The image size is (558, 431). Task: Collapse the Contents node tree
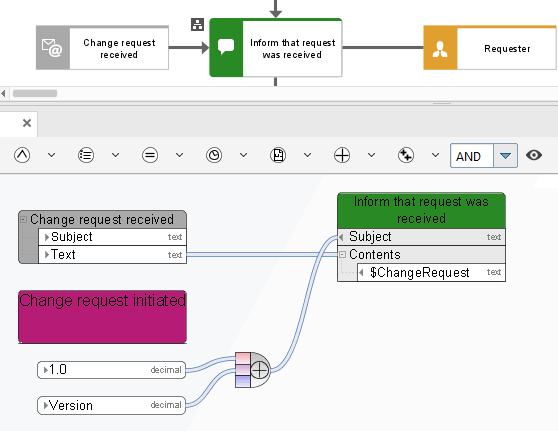click(x=342, y=254)
